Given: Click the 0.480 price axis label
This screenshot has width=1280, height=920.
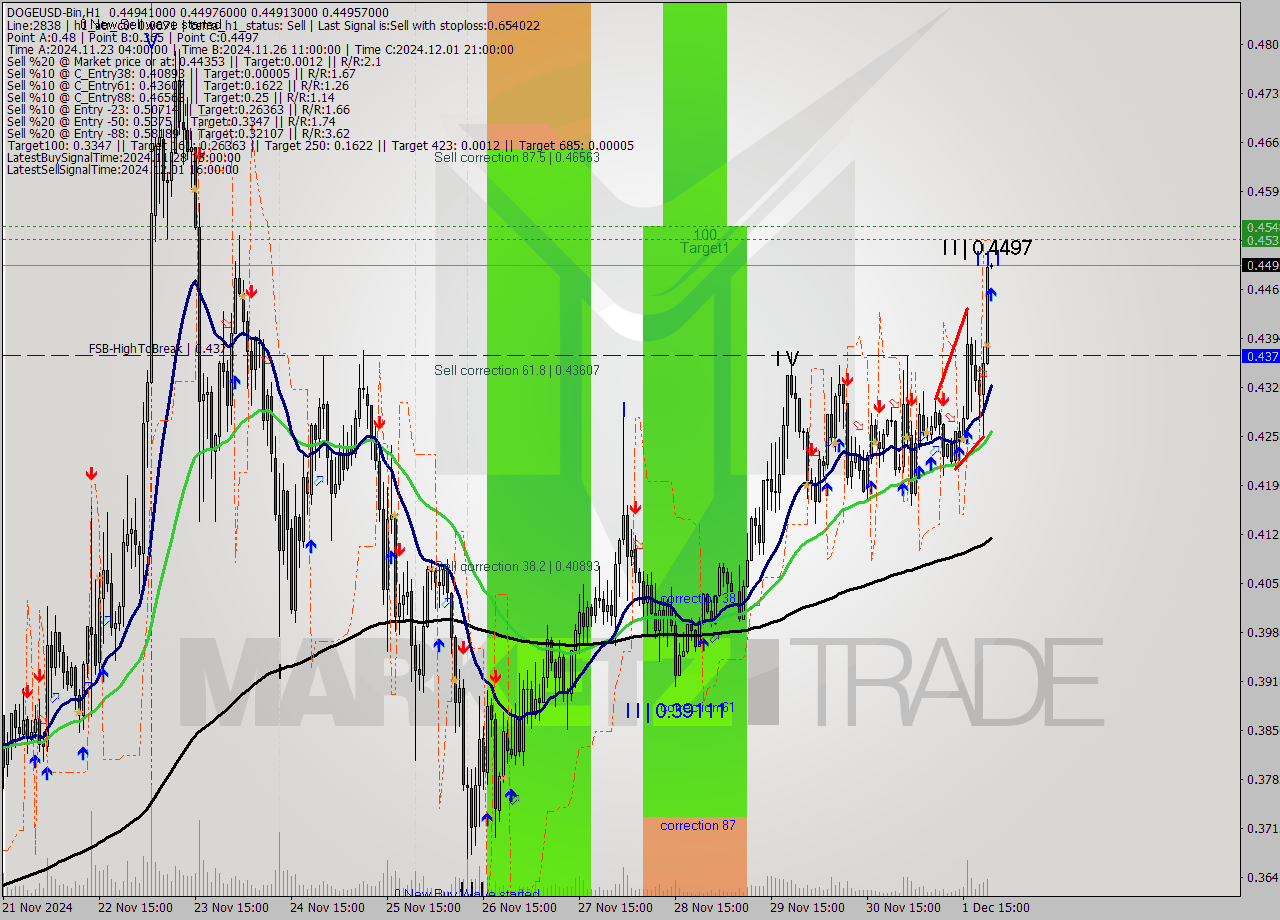Looking at the screenshot, I should click(x=1262, y=44).
